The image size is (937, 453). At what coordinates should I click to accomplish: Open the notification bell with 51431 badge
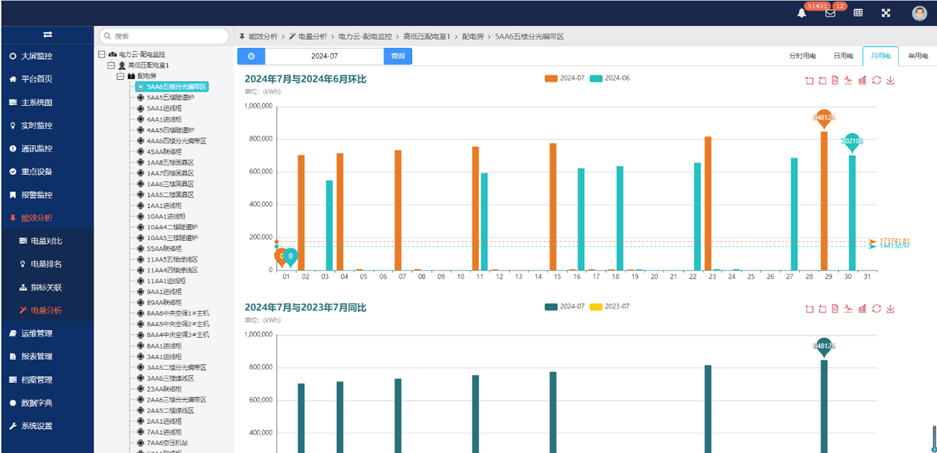coord(801,13)
